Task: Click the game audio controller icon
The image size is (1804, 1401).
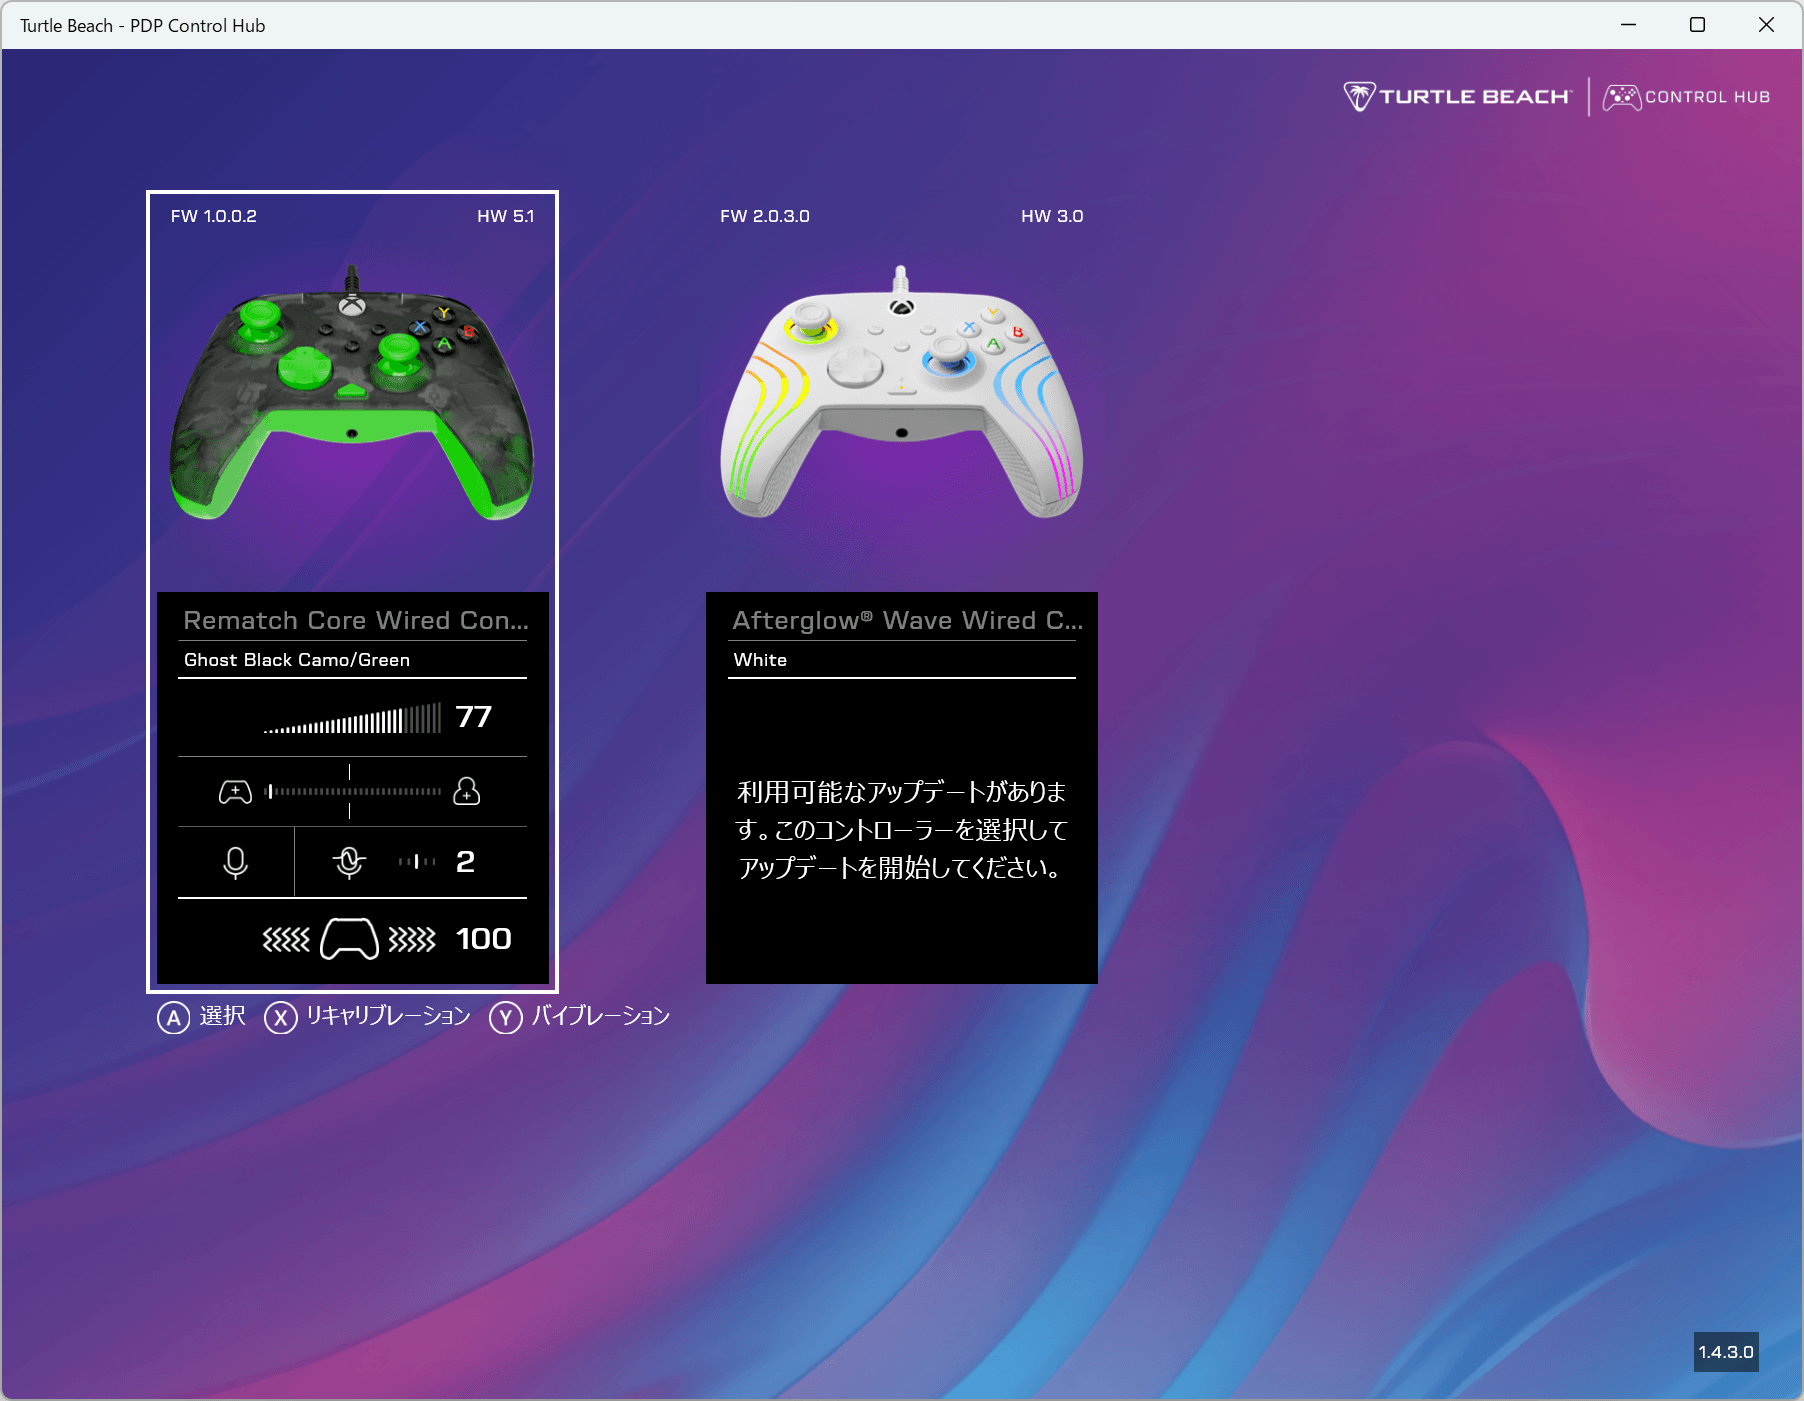Action: pyautogui.click(x=235, y=792)
